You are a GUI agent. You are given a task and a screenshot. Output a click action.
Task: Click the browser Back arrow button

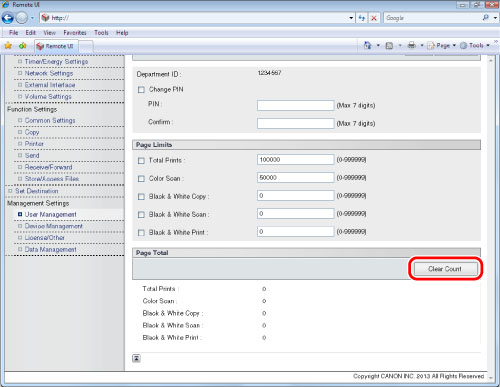coord(8,18)
